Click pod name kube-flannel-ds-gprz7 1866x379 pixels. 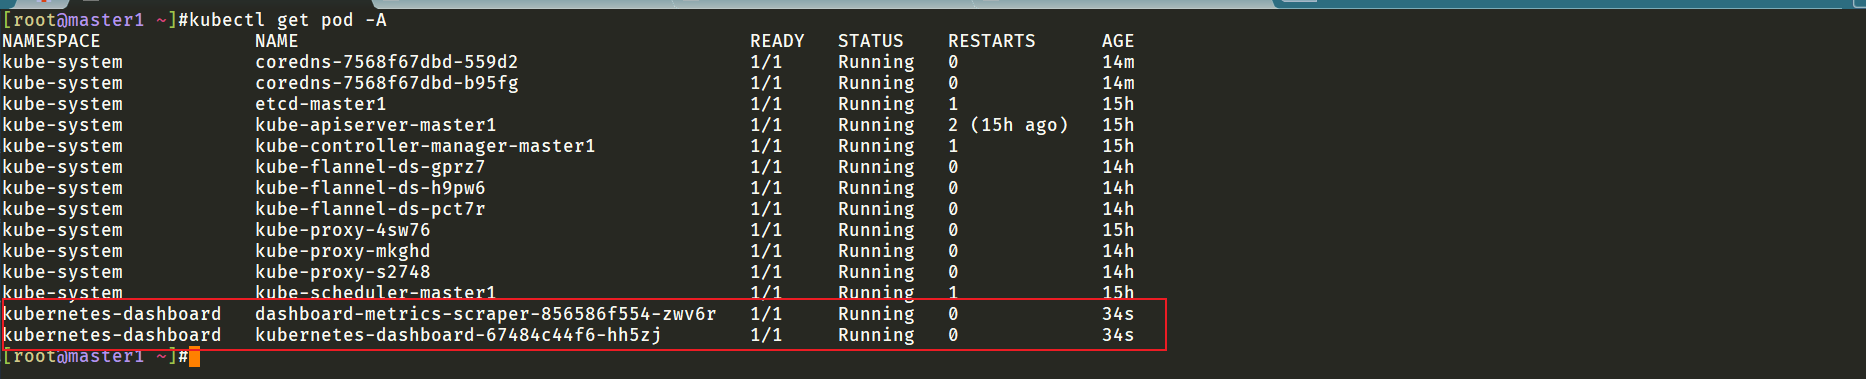point(370,167)
